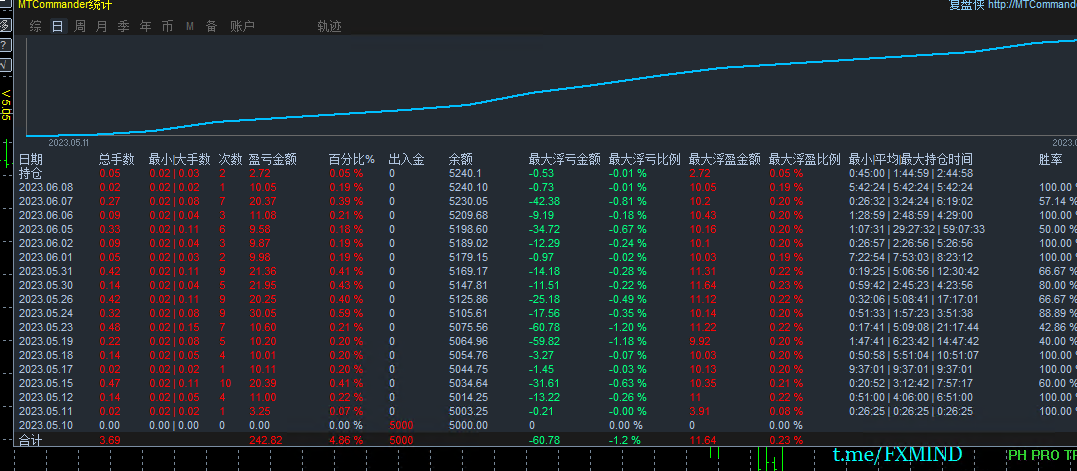This screenshot has height=471, width=1077.
Task: Open the 综 summary statistics tab
Action: (x=36, y=26)
